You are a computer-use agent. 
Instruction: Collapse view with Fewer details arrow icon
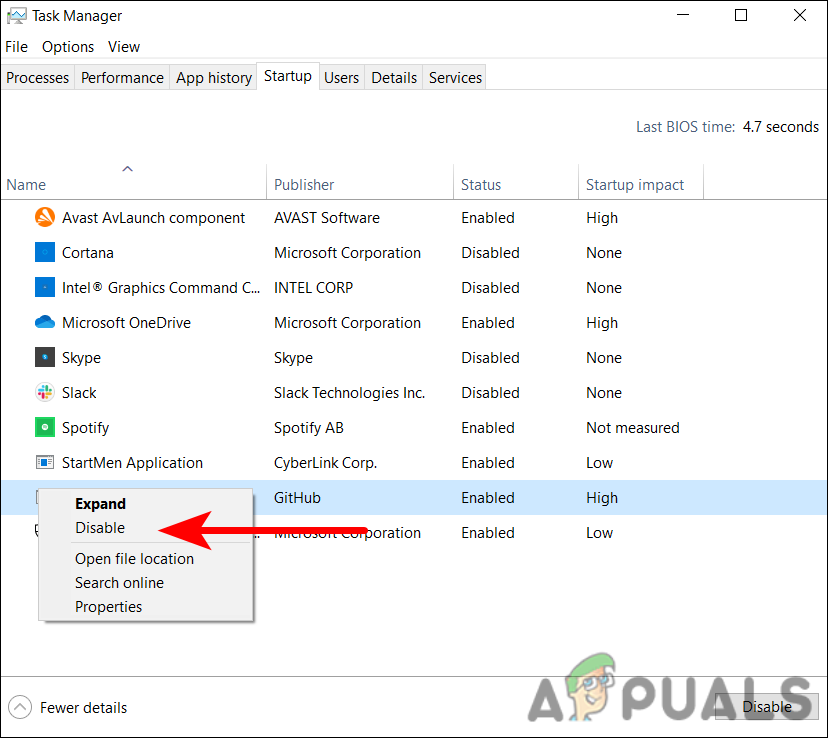coord(20,707)
